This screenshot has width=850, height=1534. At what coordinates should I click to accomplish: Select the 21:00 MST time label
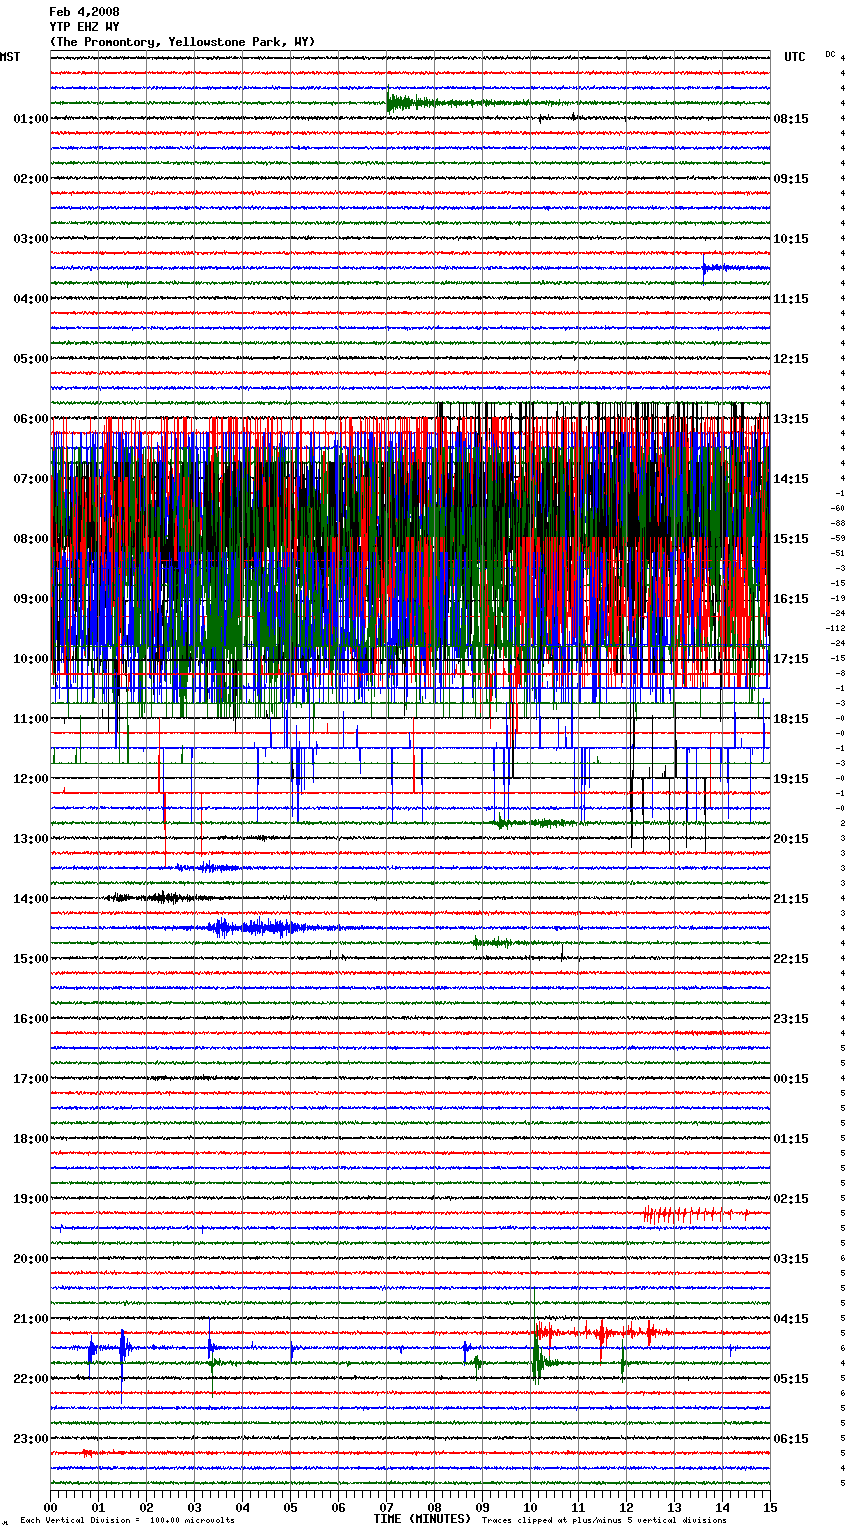pos(31,1319)
